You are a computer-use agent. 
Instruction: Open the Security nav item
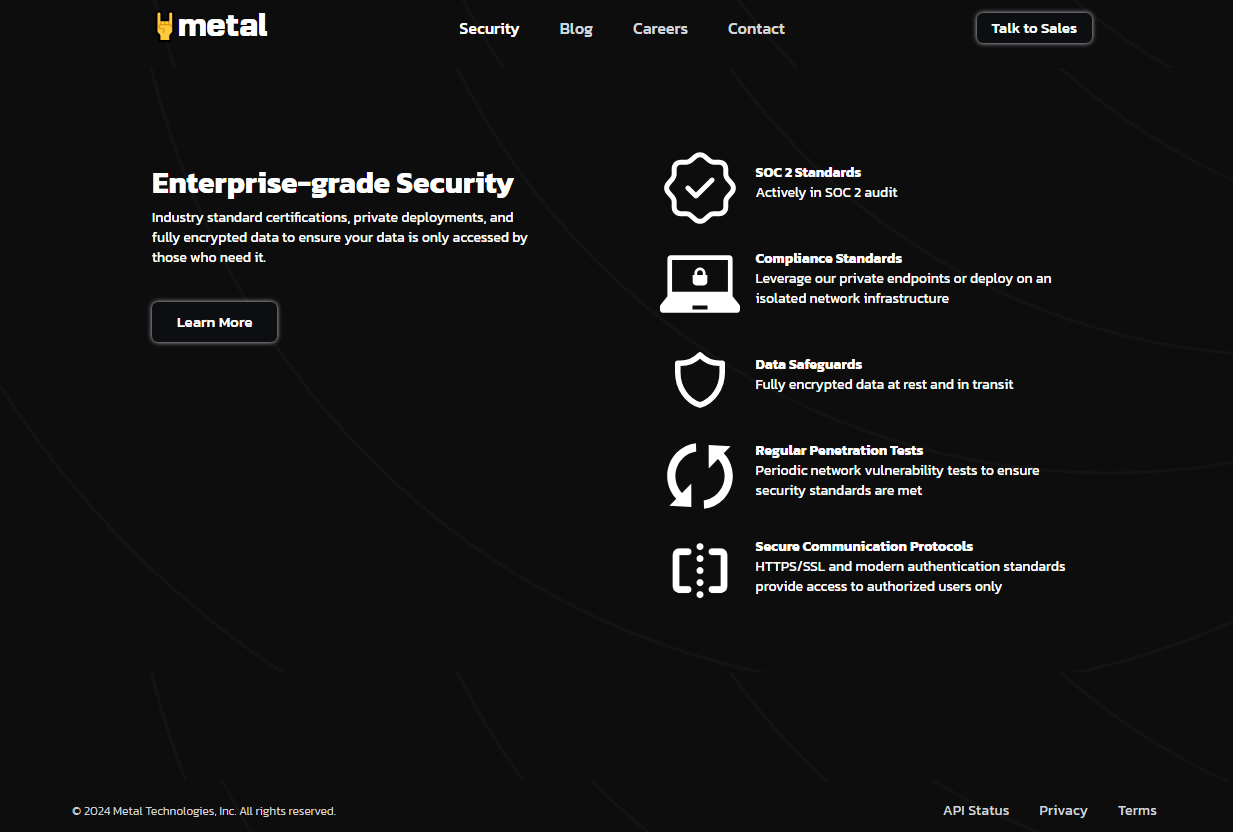coord(489,29)
